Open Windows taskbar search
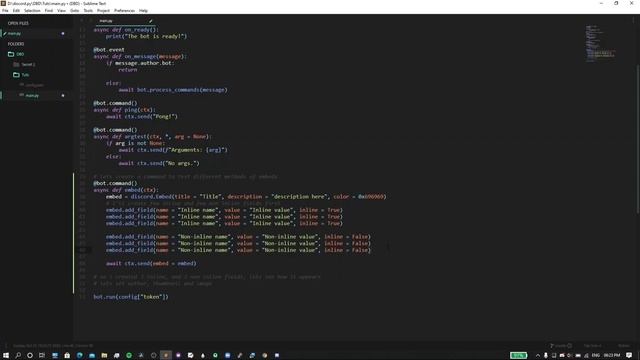Screen dimensions: 640x360 18,356
